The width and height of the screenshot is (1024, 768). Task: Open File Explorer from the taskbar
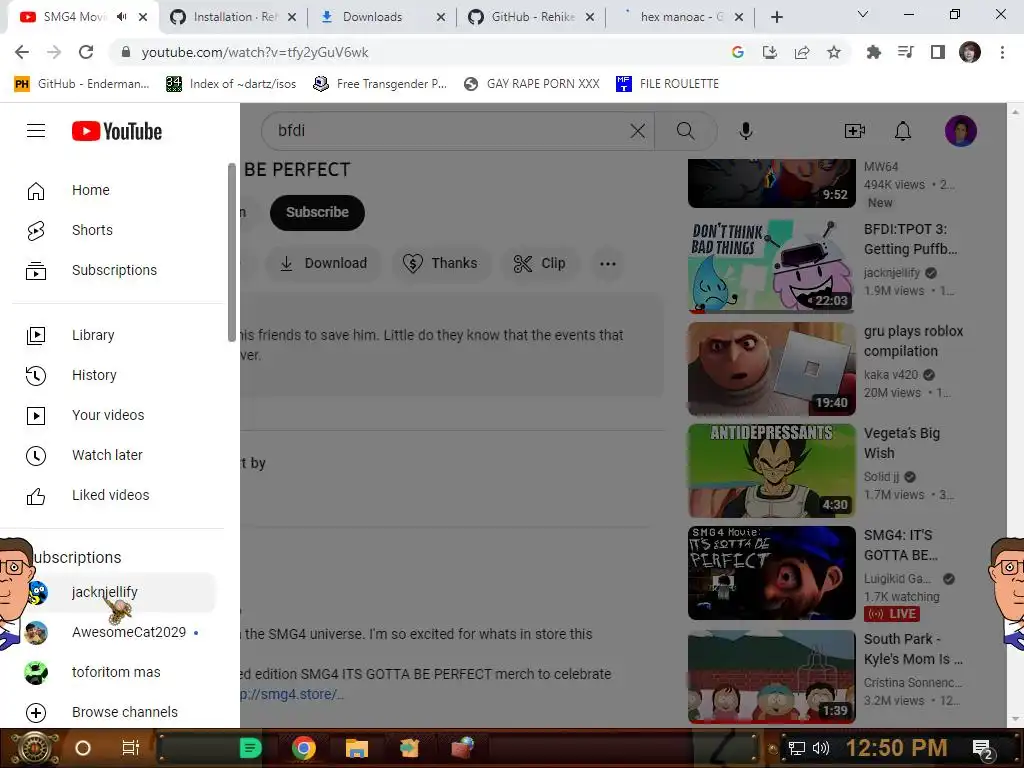(x=357, y=748)
